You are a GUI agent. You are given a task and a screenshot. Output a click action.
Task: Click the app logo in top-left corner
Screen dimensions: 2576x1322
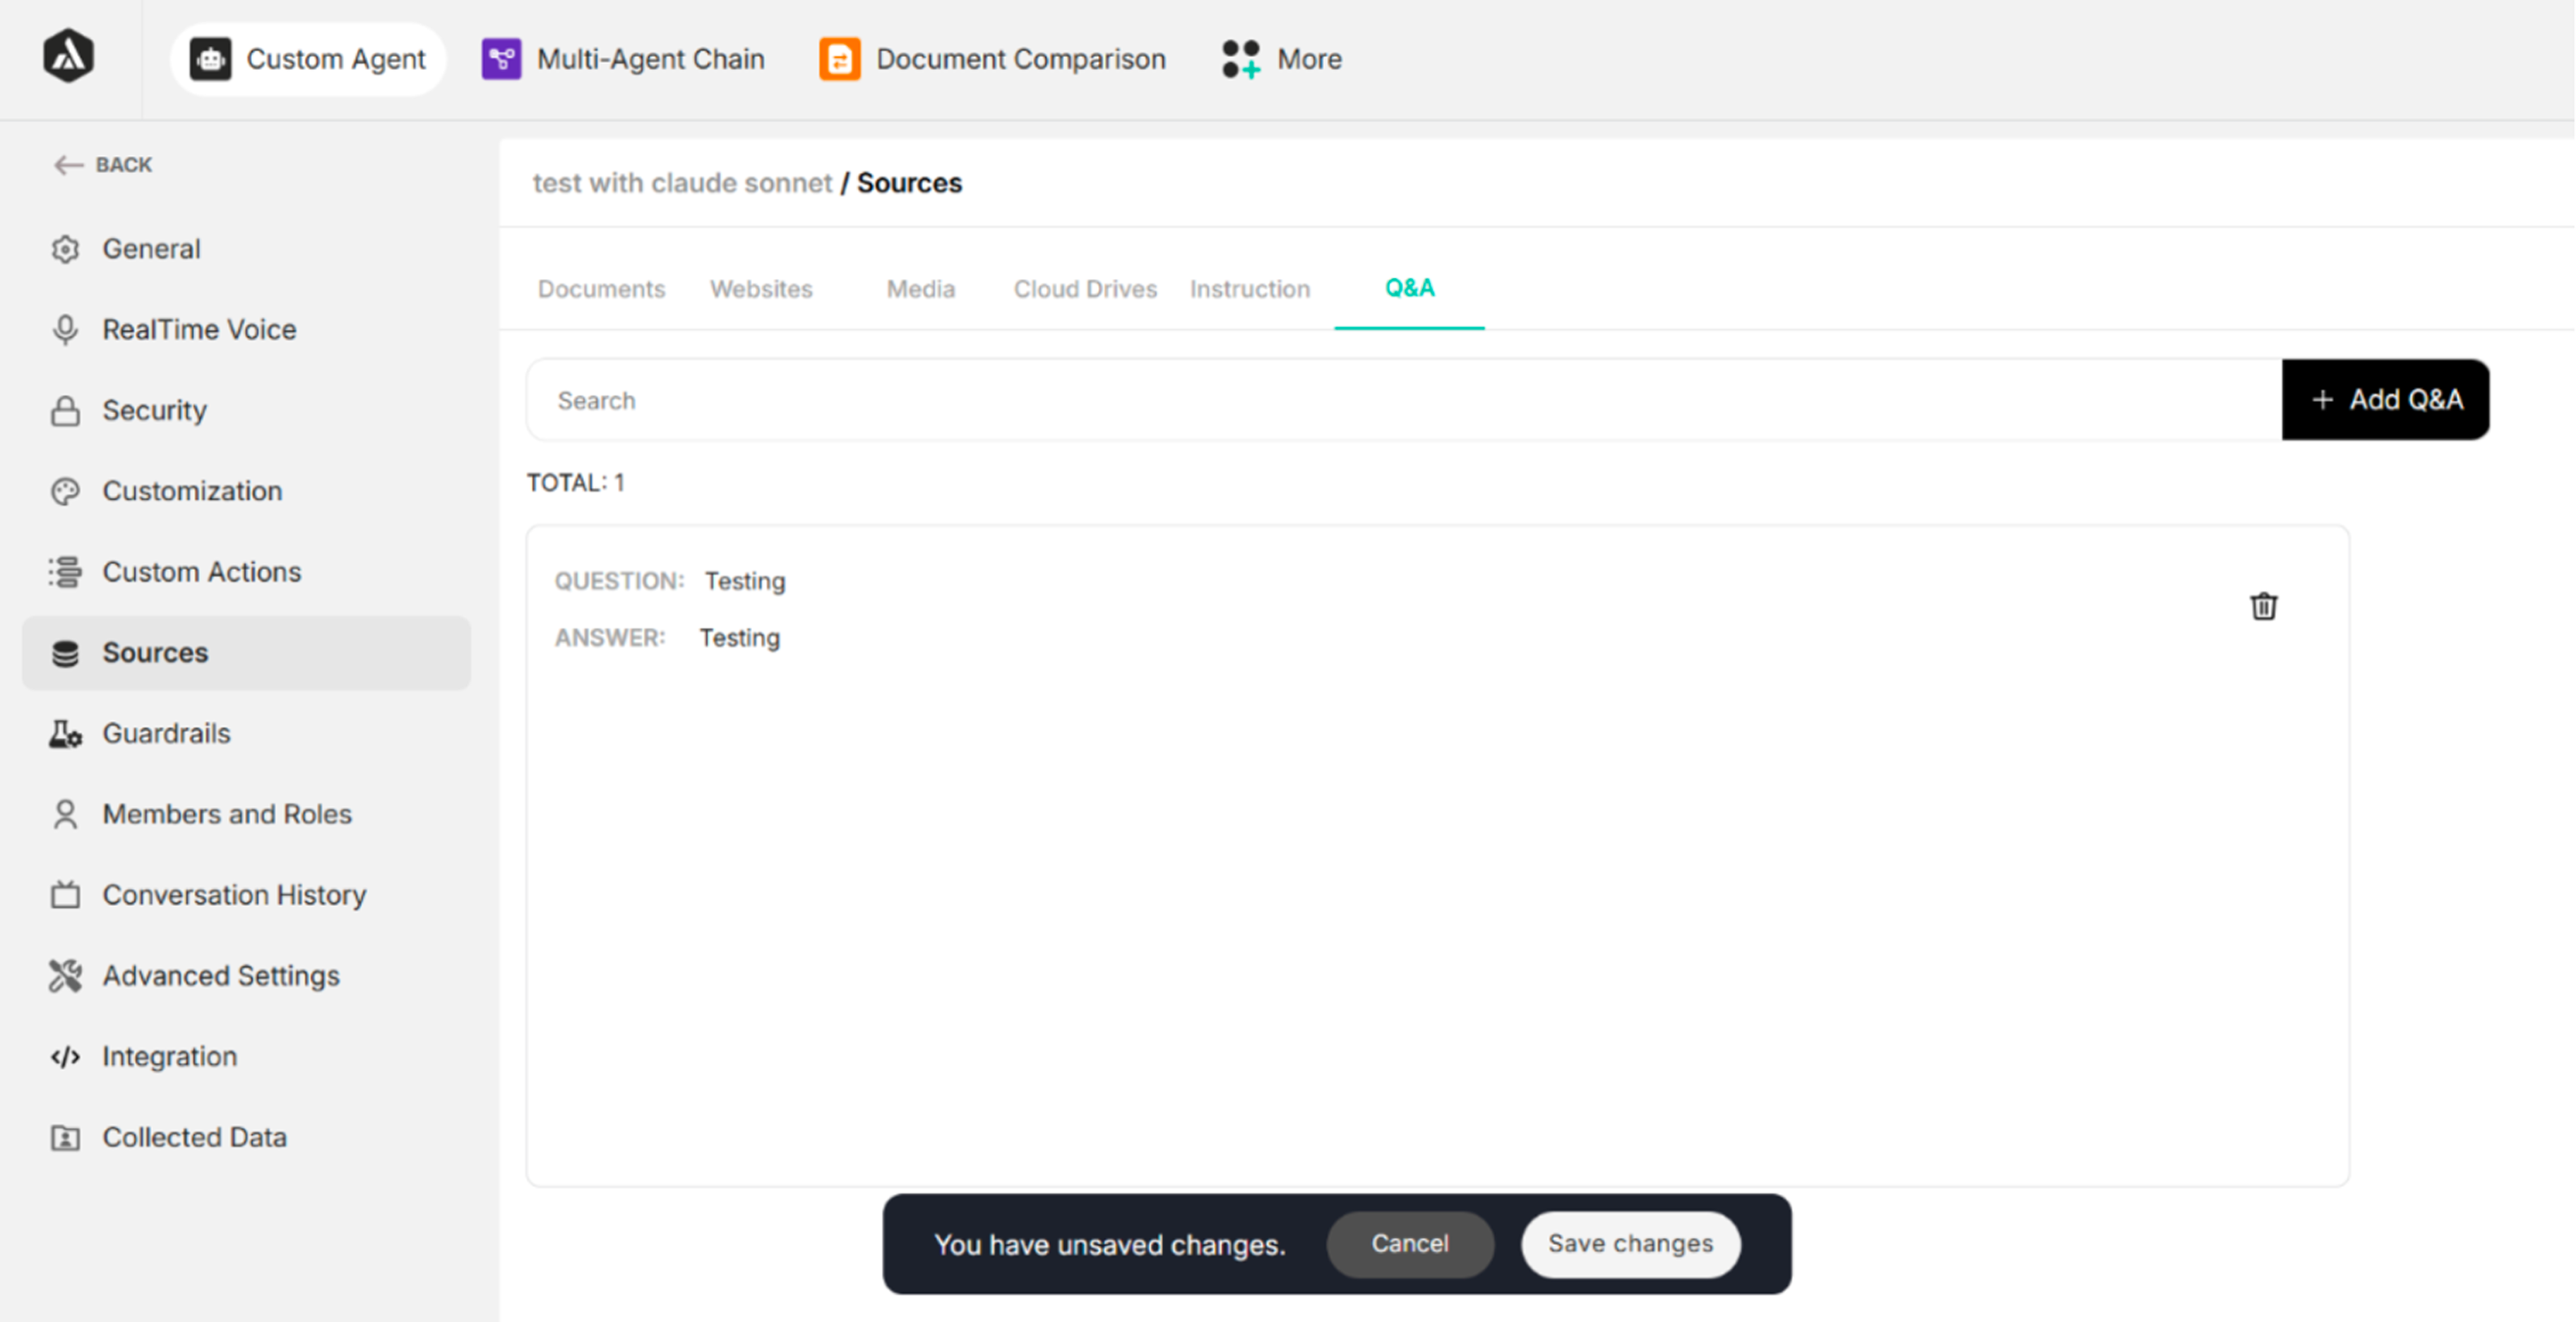point(68,57)
